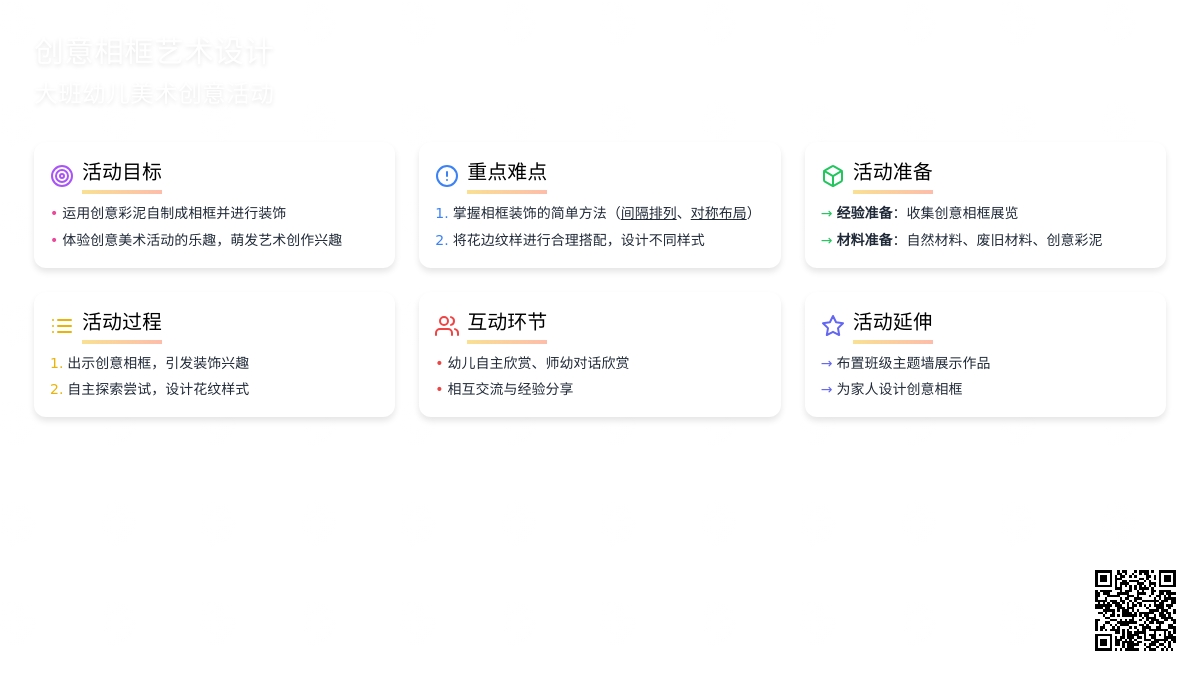Click the 创意相框艺术设计 main title

154,53
